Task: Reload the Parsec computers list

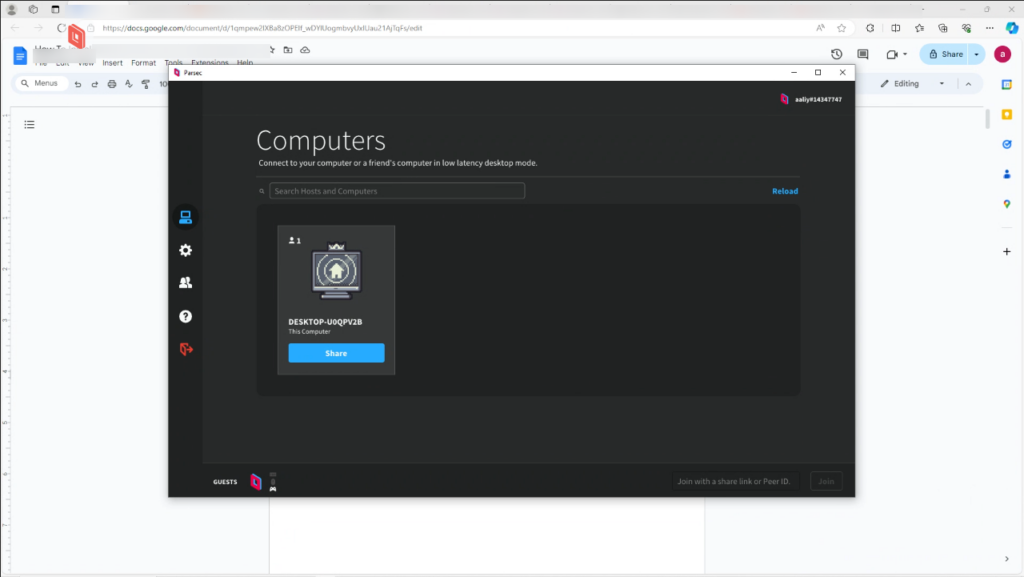Action: pyautogui.click(x=785, y=190)
